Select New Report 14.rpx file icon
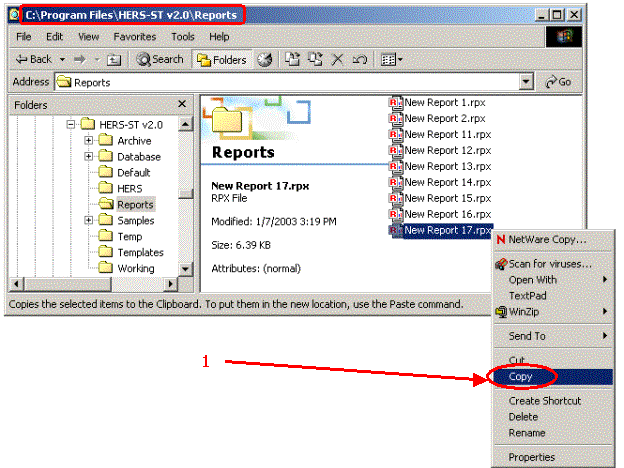 coord(395,182)
